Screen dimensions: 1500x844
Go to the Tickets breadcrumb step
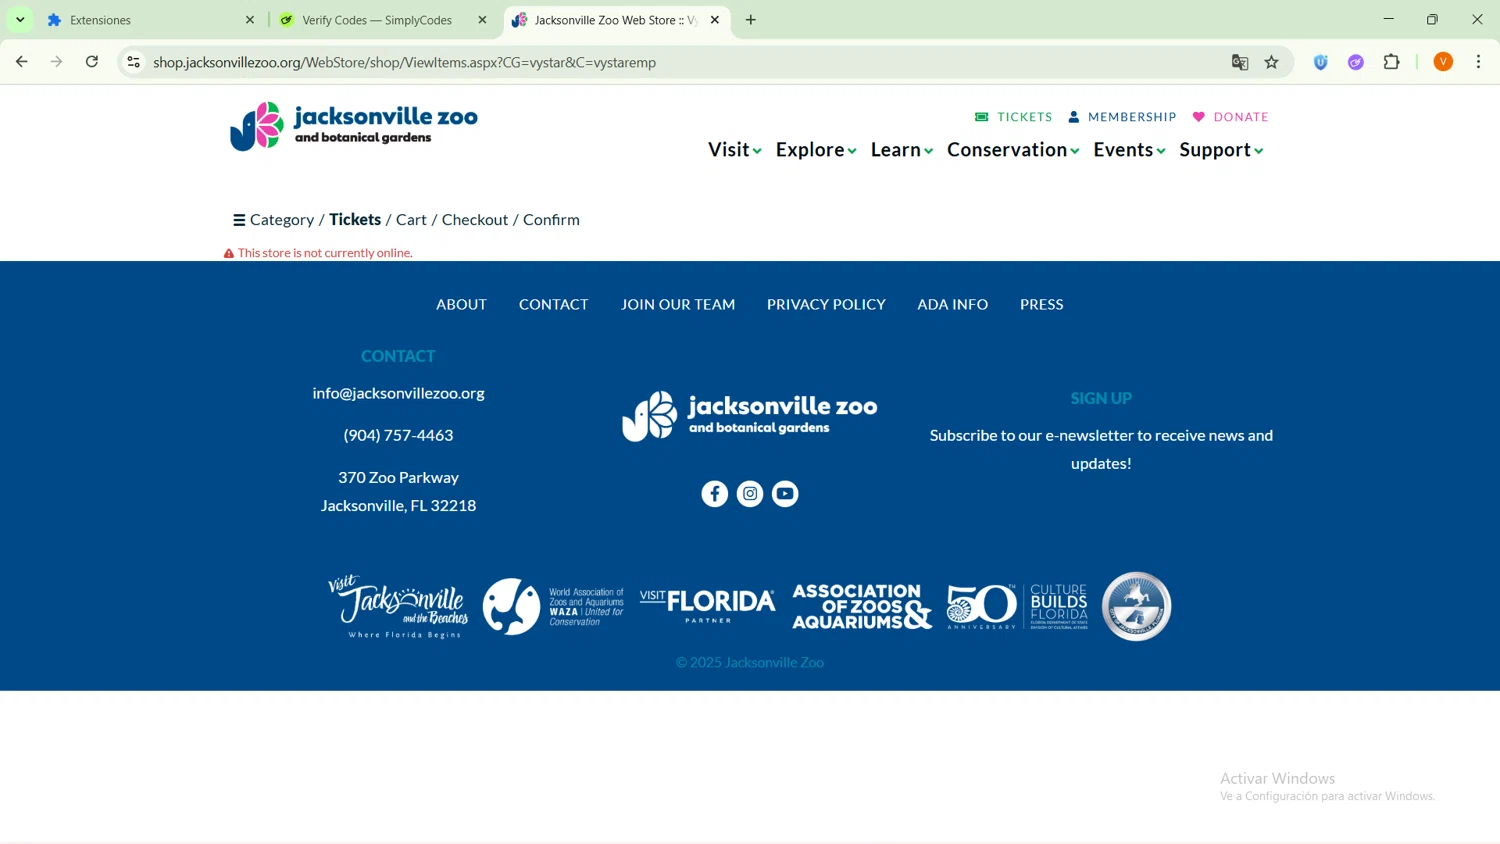(x=355, y=220)
